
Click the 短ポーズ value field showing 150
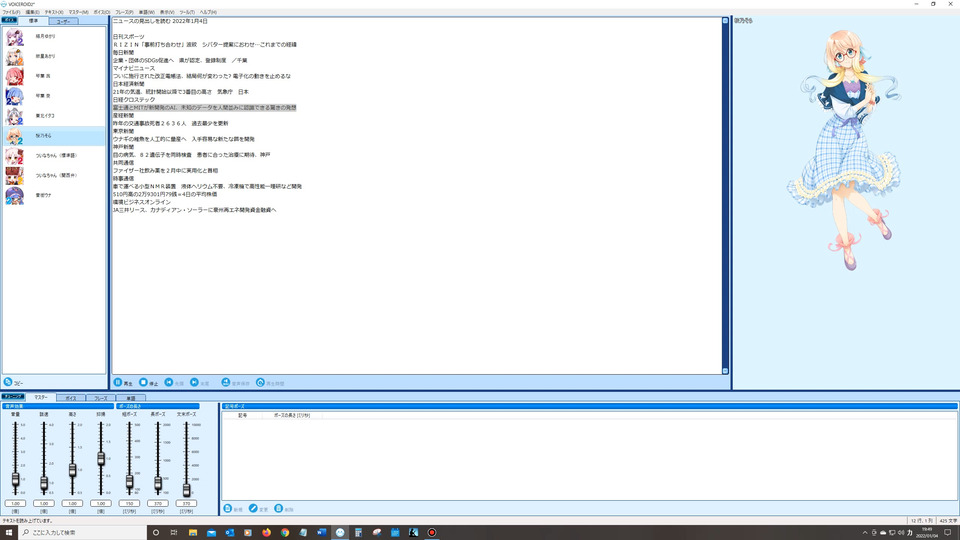pos(129,503)
